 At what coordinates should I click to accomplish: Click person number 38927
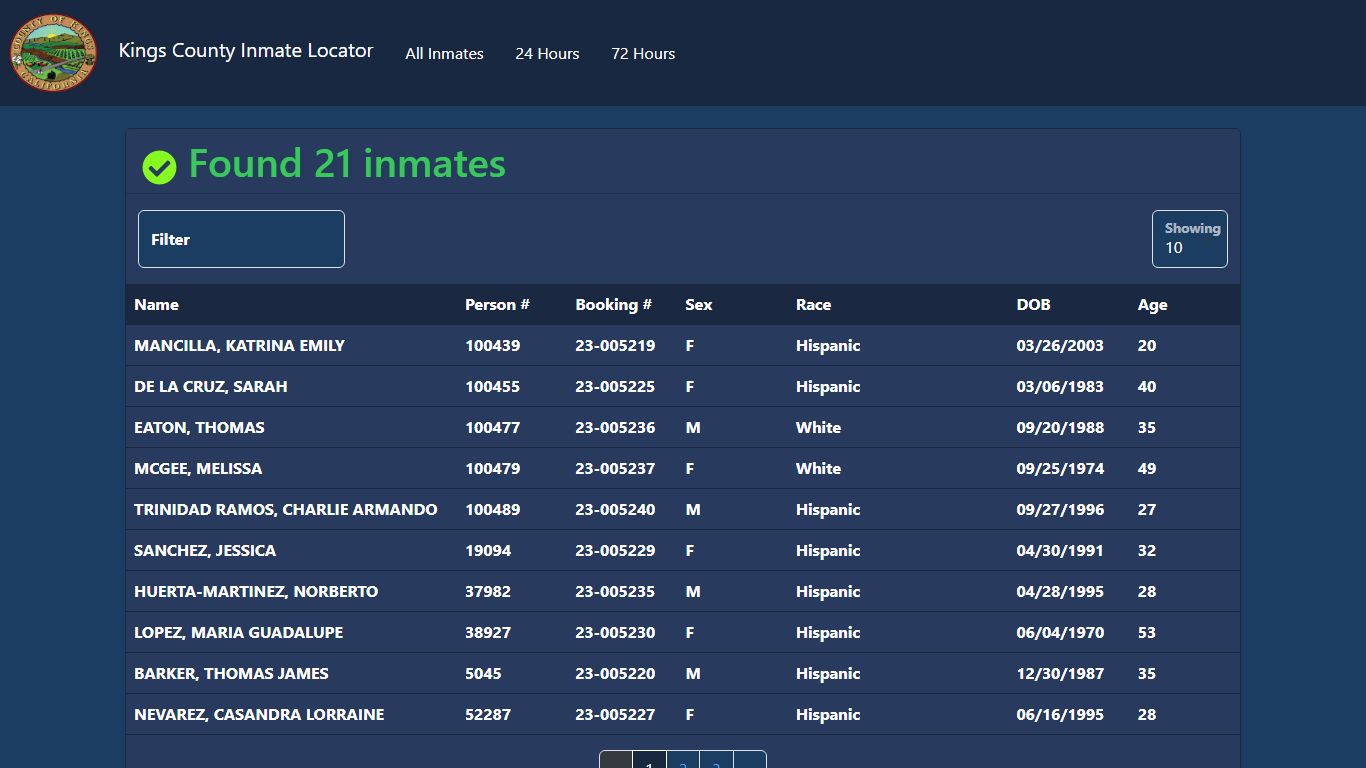coord(488,633)
